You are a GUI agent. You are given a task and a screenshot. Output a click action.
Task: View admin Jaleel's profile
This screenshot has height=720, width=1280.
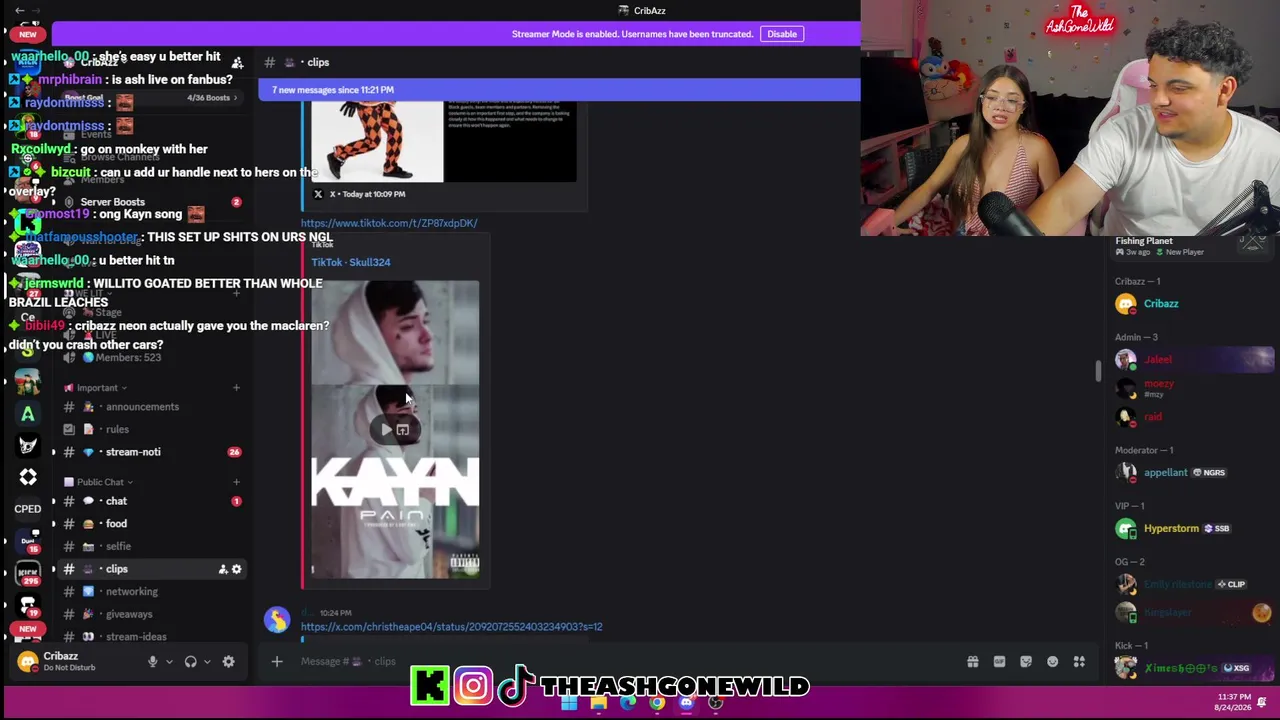[x=1194, y=360]
